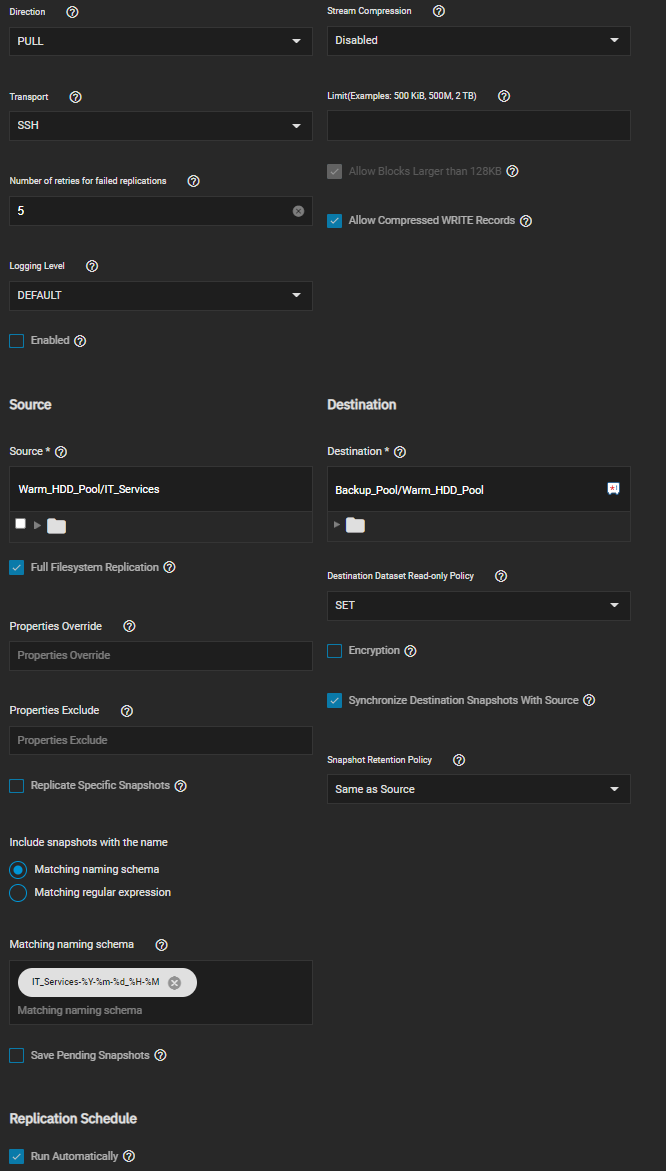666x1171 pixels.
Task: Open help icon next to Logging Level
Action: click(x=93, y=266)
